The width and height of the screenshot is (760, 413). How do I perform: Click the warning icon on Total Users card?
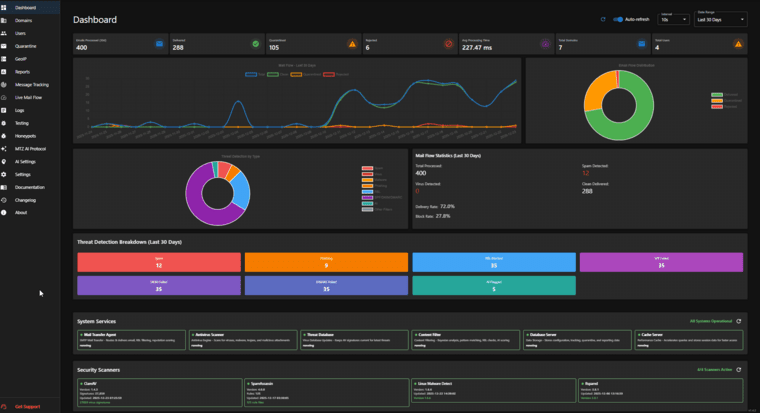click(738, 44)
